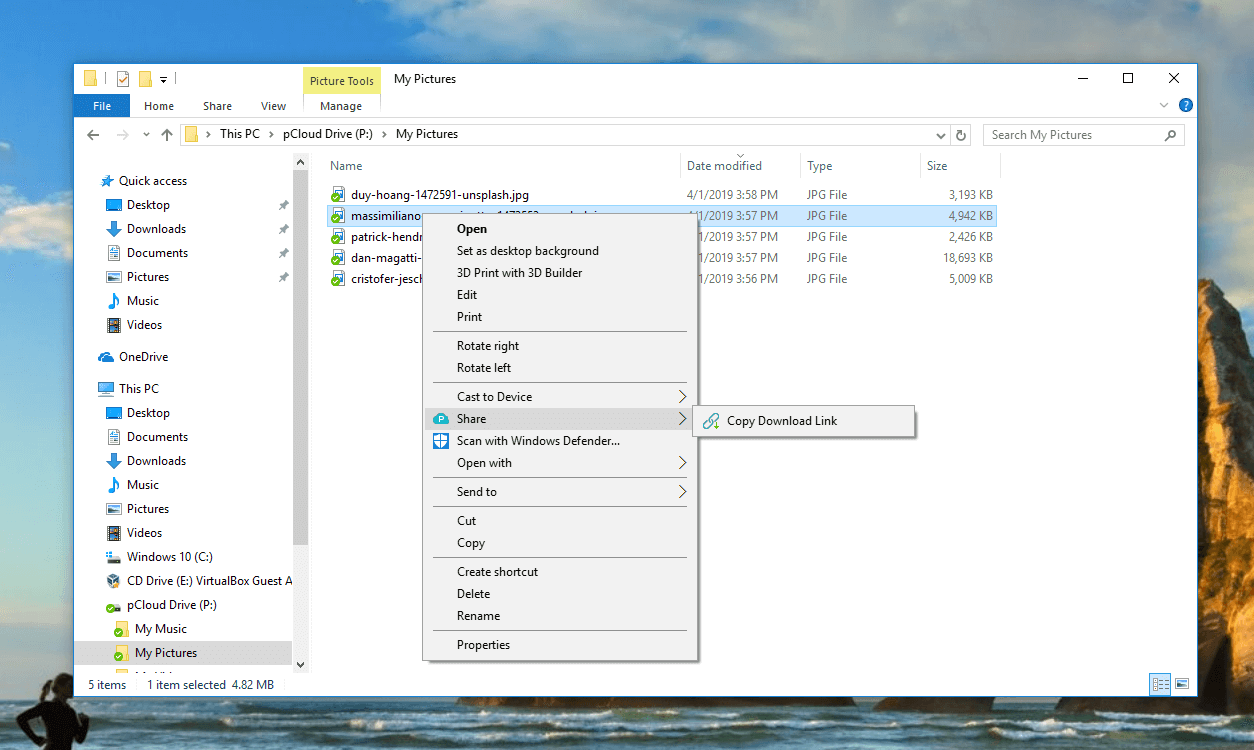The height and width of the screenshot is (750, 1254).
Task: Go up one folder with Up arrow
Action: click(167, 135)
